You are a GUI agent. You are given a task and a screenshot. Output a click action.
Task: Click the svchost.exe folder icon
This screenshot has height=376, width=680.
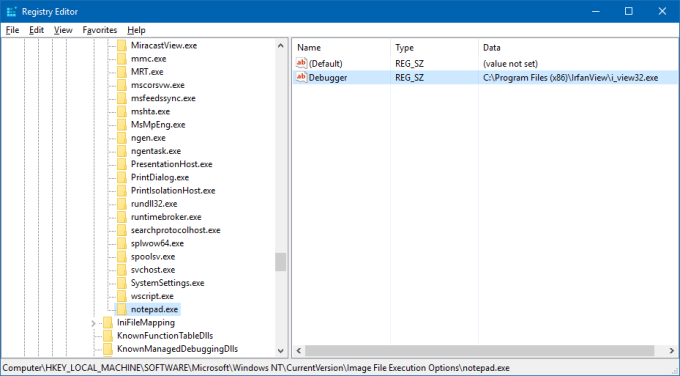(x=122, y=270)
